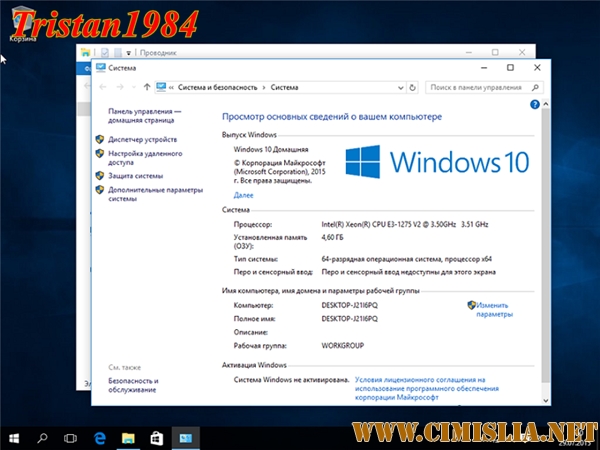The height and width of the screenshot is (450, 600).
Task: Select the Windows 10 Домашняя edition text
Action: [271, 150]
